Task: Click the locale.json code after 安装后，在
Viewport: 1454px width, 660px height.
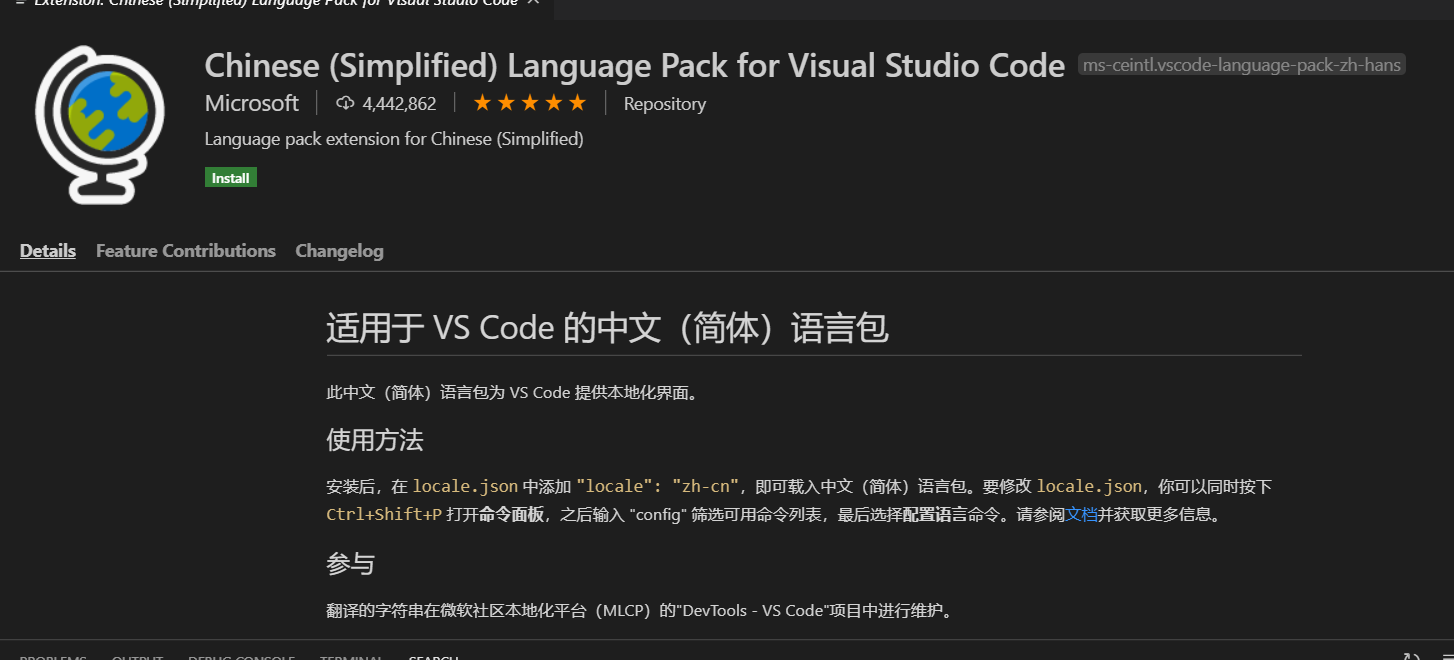Action: click(x=465, y=487)
